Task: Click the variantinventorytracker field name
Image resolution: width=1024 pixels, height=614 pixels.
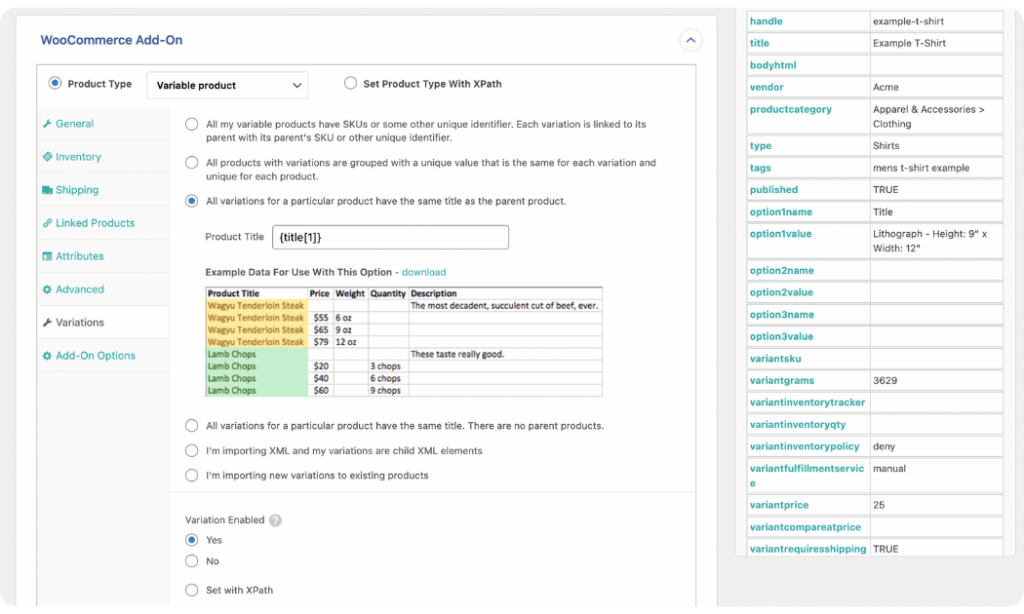Action: [x=807, y=402]
